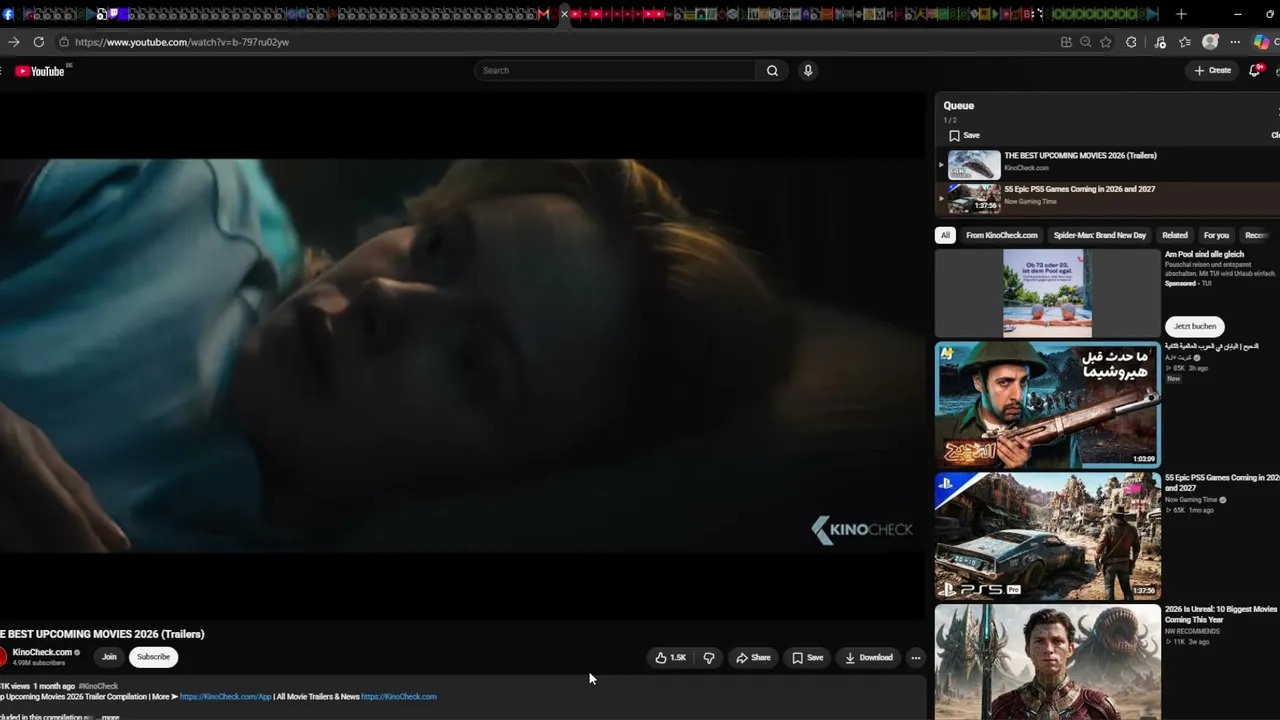Screen dimensions: 1280x720
Task: Click the #KinoCheck hashtag
Action: click(x=98, y=686)
